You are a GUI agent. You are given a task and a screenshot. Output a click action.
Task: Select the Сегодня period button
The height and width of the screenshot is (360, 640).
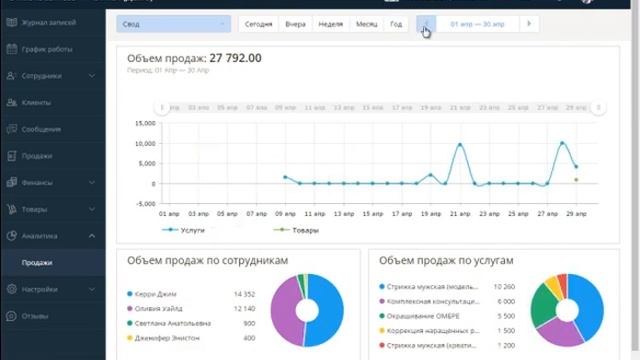(x=258, y=24)
